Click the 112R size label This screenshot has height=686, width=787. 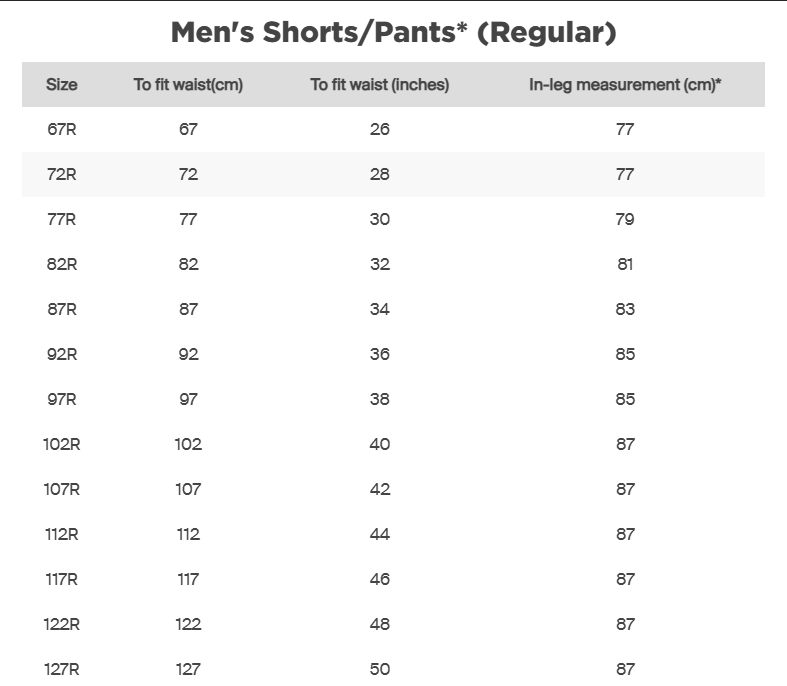[61, 534]
